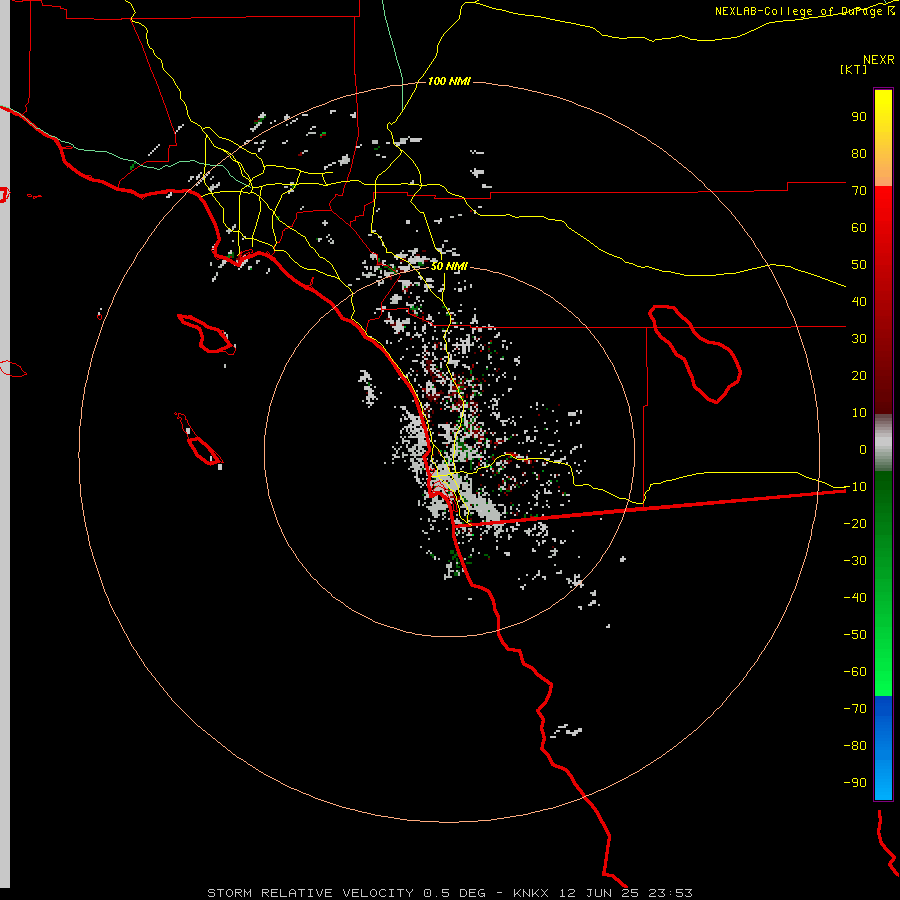Click the Storm Relative Velocity KNKX caption
The image size is (900, 900).
(449, 893)
